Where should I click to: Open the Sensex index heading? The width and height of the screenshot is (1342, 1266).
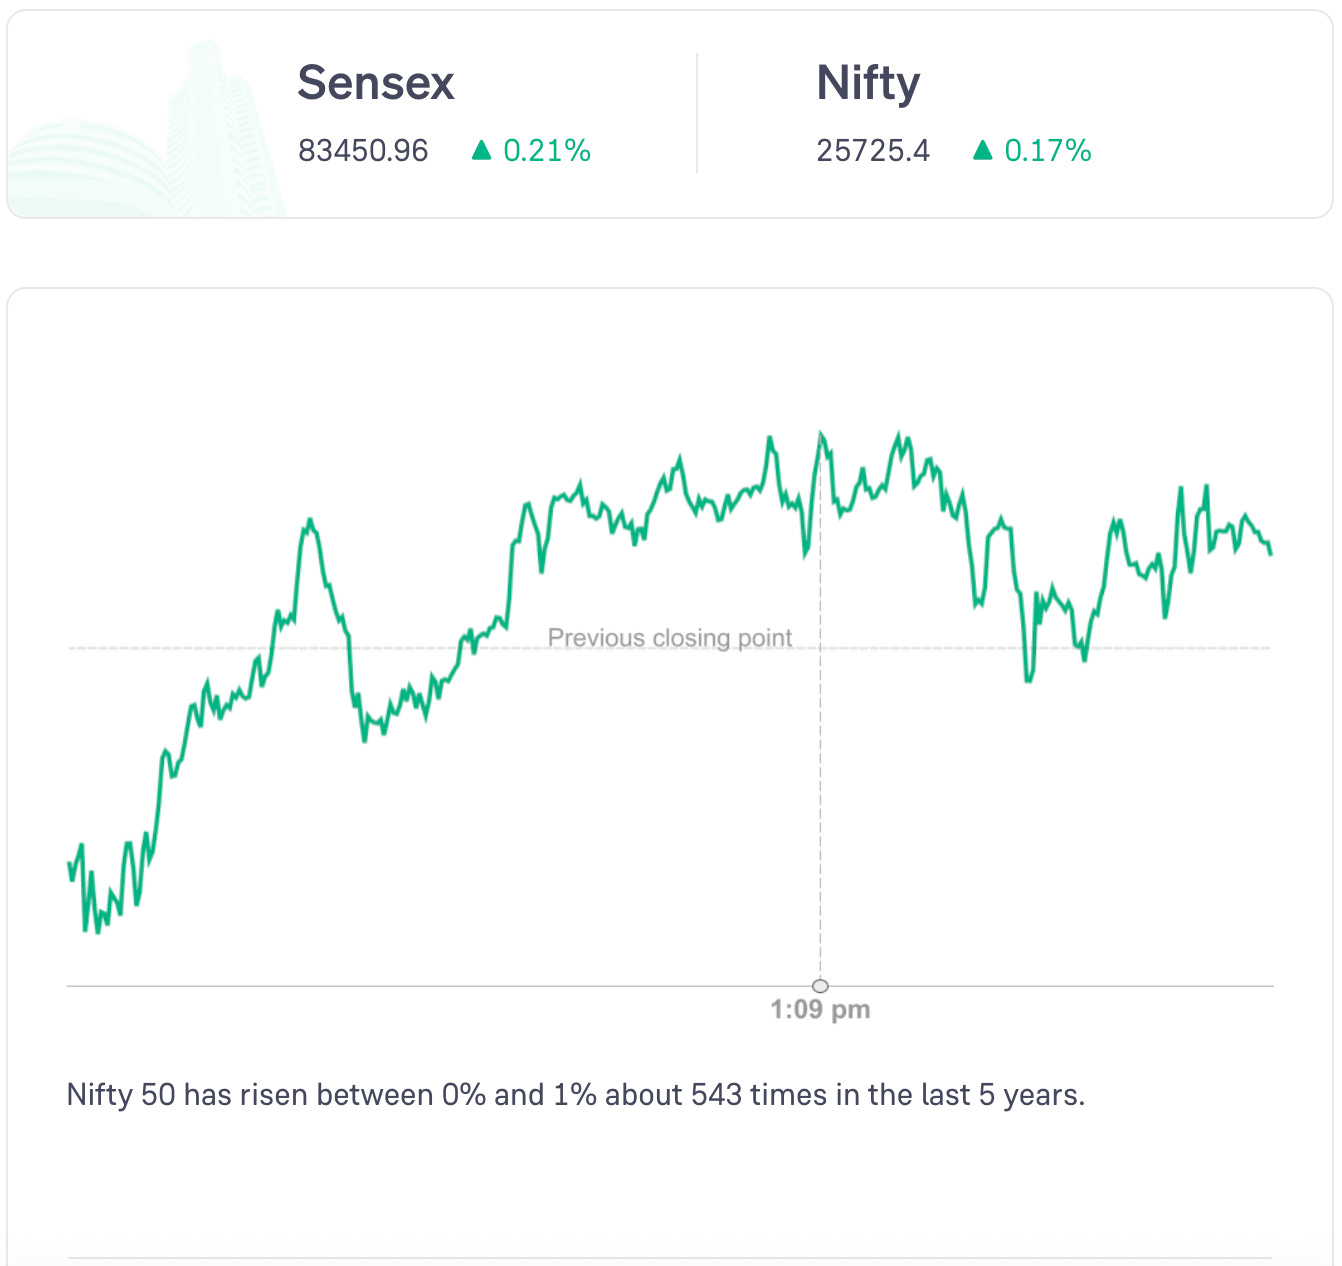tap(376, 83)
